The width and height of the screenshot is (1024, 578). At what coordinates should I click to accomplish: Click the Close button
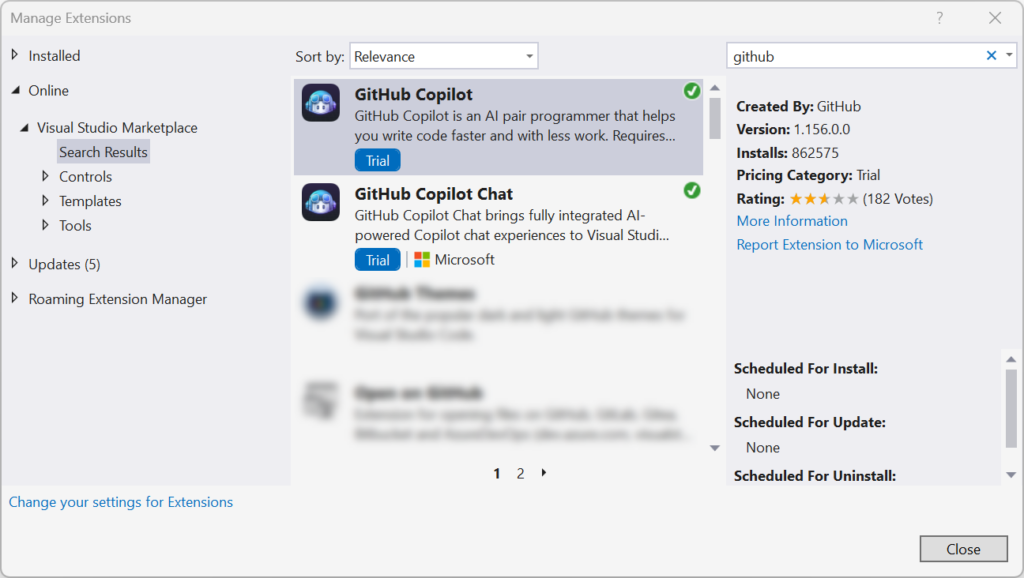(x=963, y=548)
